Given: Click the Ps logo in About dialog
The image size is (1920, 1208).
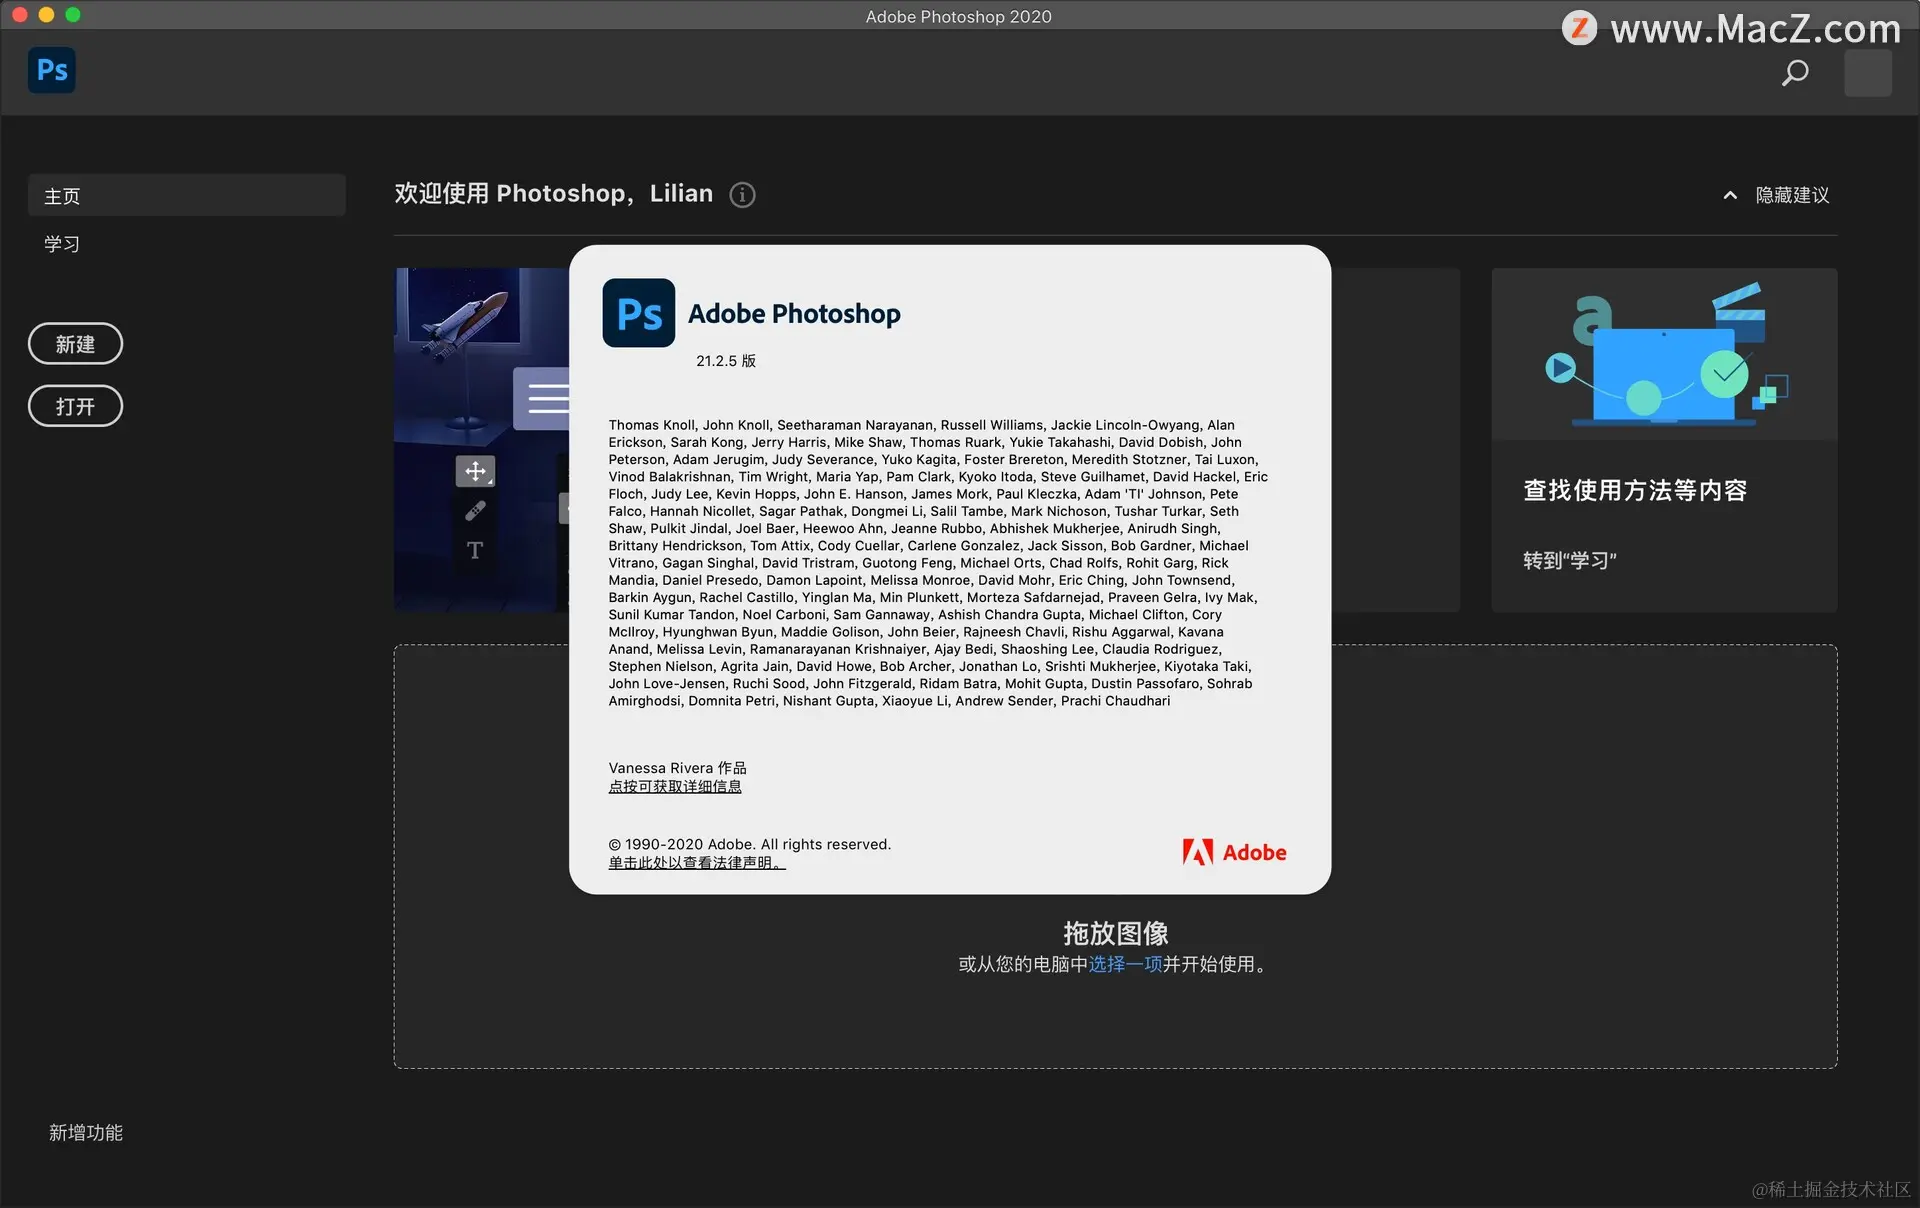Looking at the screenshot, I should pyautogui.click(x=638, y=313).
